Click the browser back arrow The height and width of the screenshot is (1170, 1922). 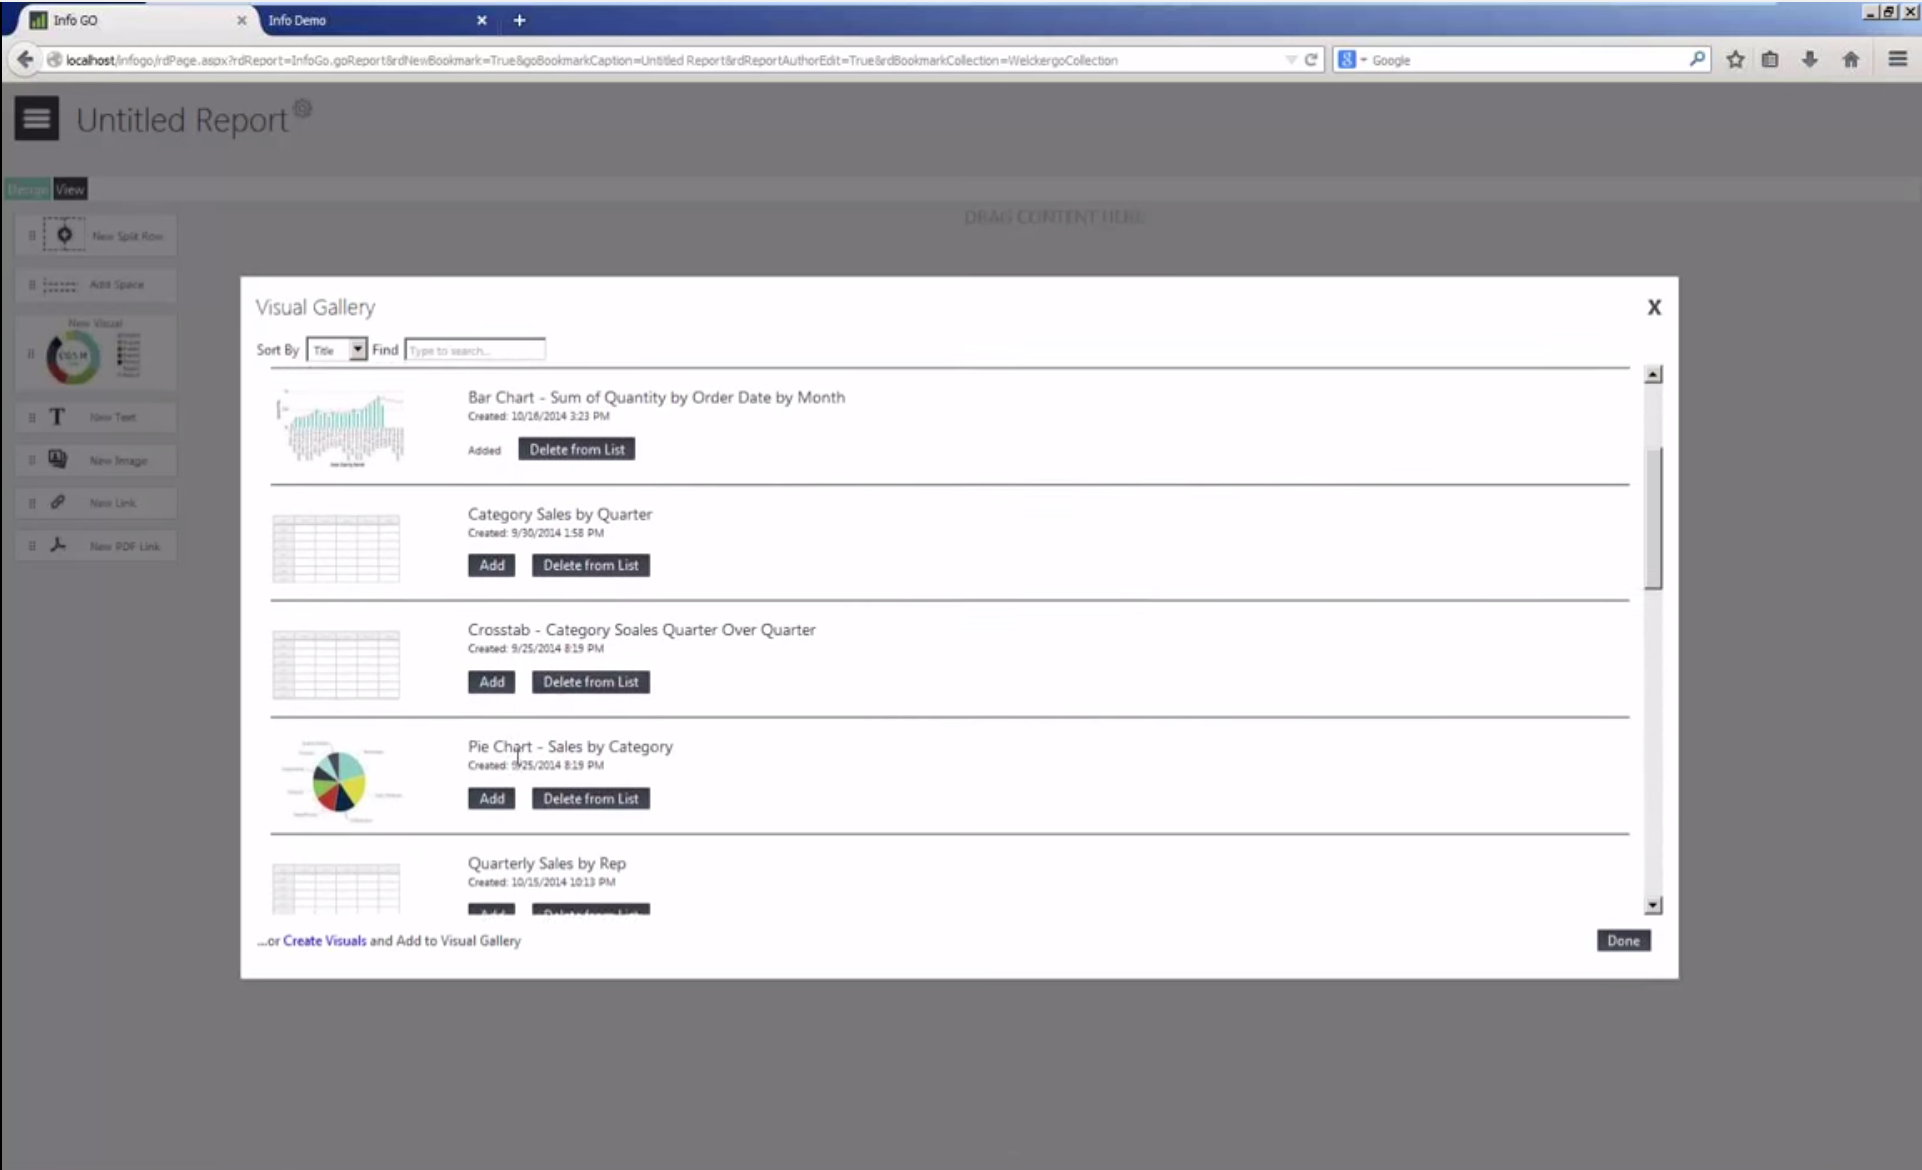(24, 60)
